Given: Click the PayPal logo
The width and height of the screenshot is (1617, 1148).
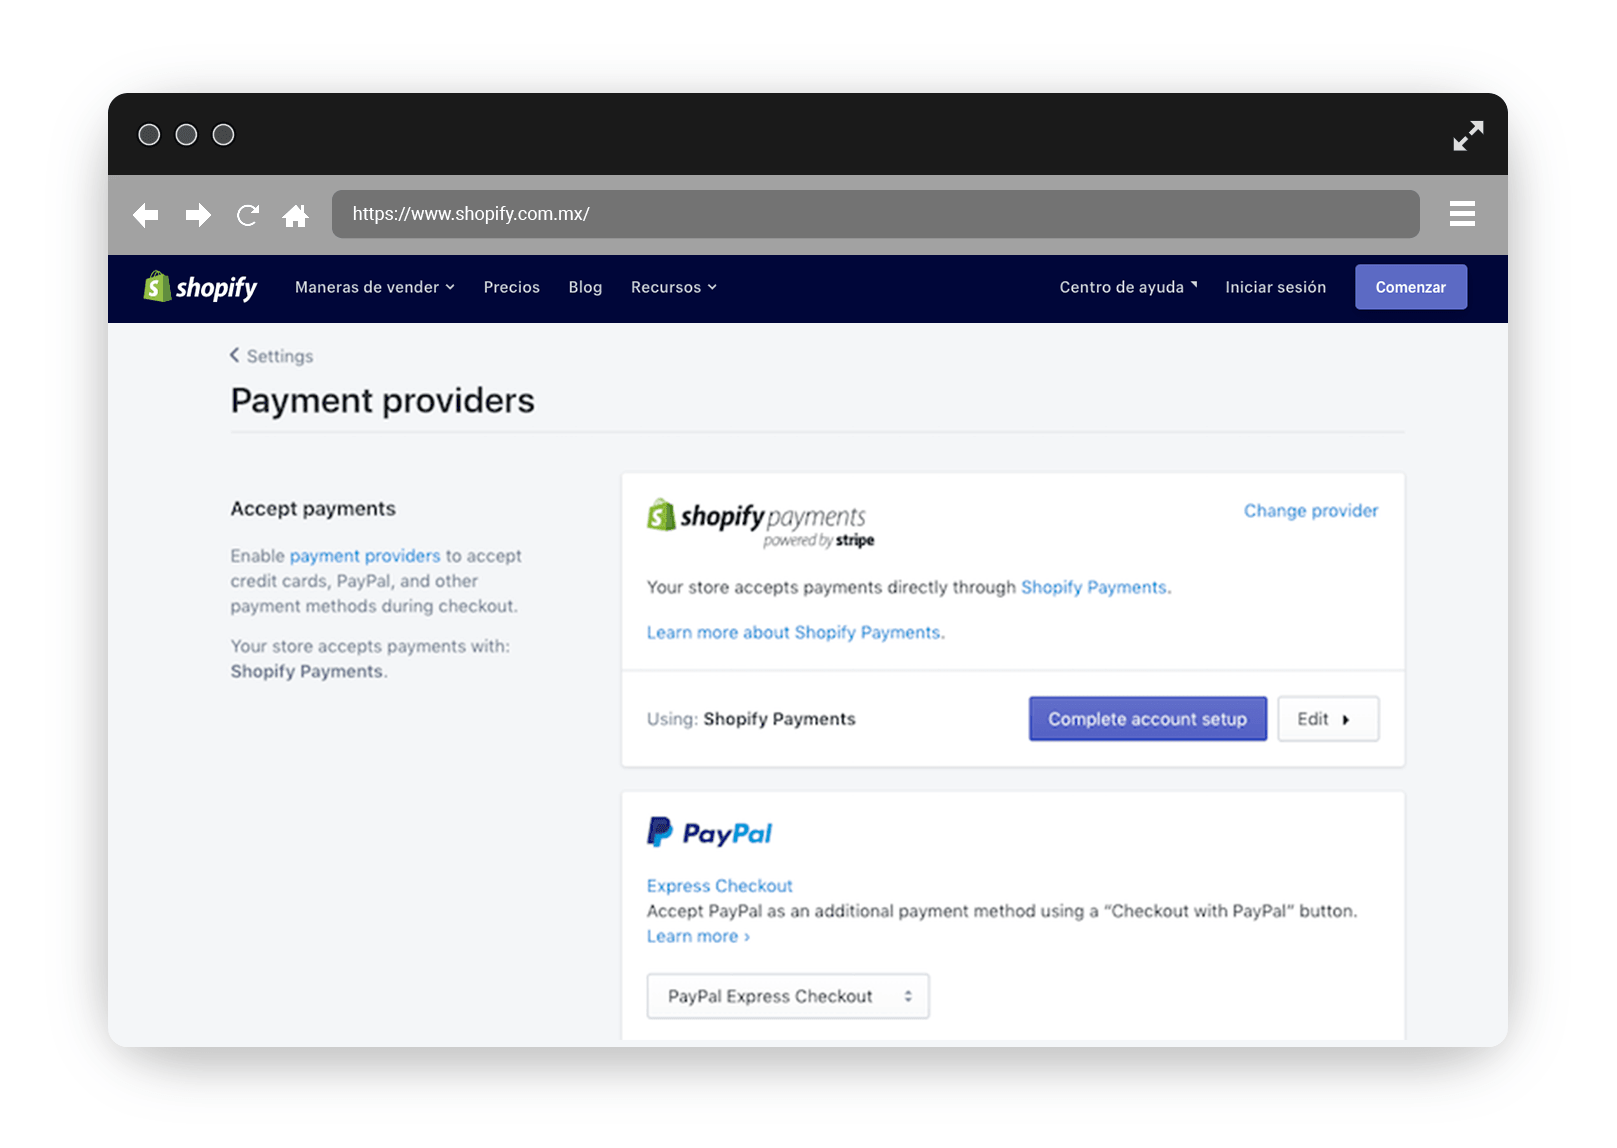Looking at the screenshot, I should click(709, 833).
